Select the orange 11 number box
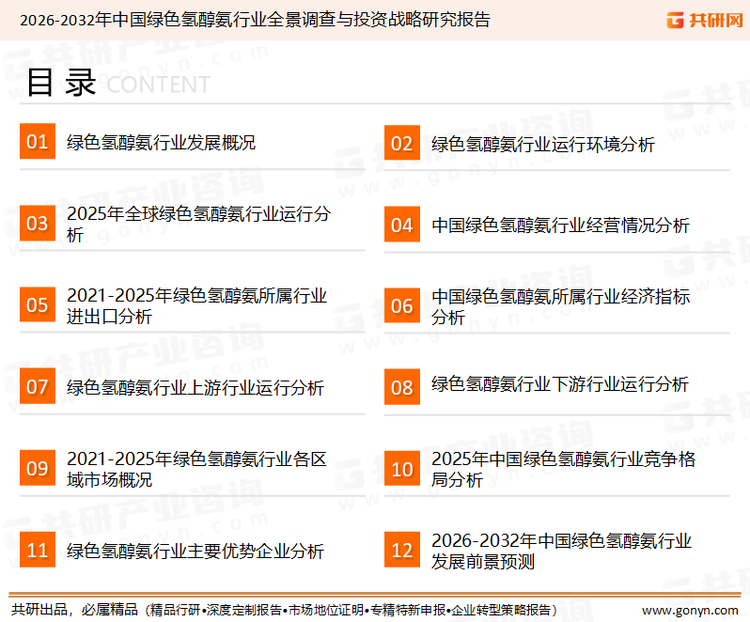 (x=37, y=549)
